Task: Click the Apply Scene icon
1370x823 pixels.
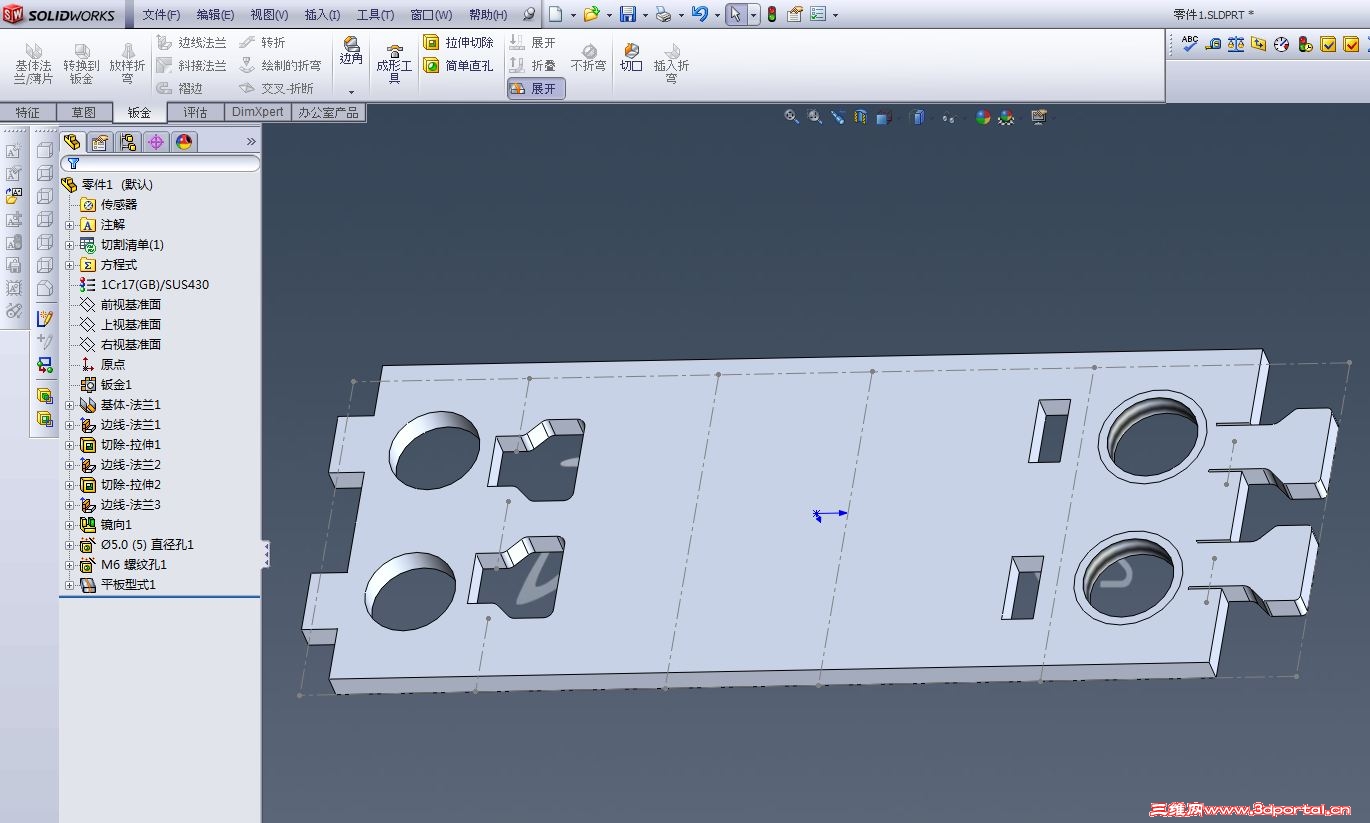Action: tap(1006, 117)
